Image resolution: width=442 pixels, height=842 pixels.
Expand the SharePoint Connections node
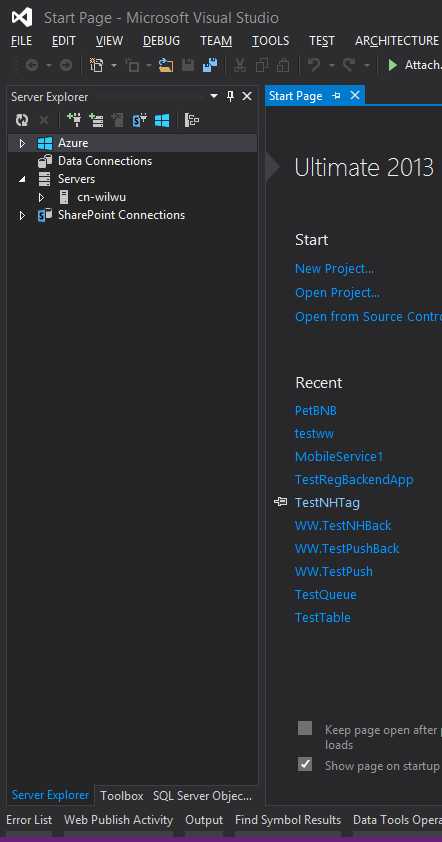tap(22, 215)
